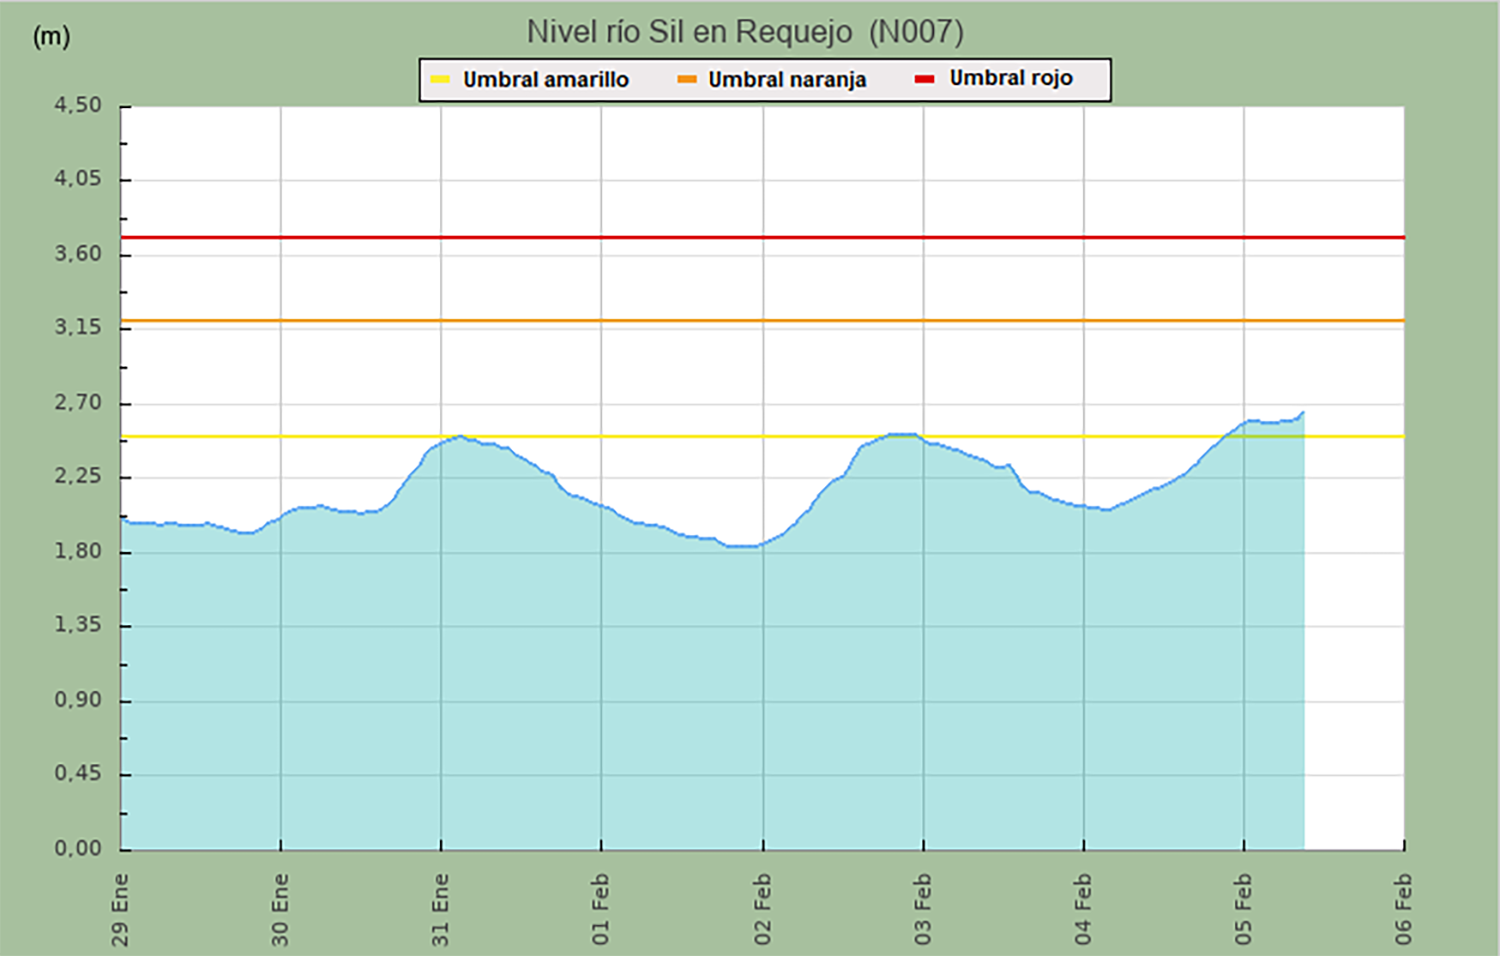1500x956 pixels.
Task: Select the 'Umbral naranja' legend label
Action: click(787, 80)
